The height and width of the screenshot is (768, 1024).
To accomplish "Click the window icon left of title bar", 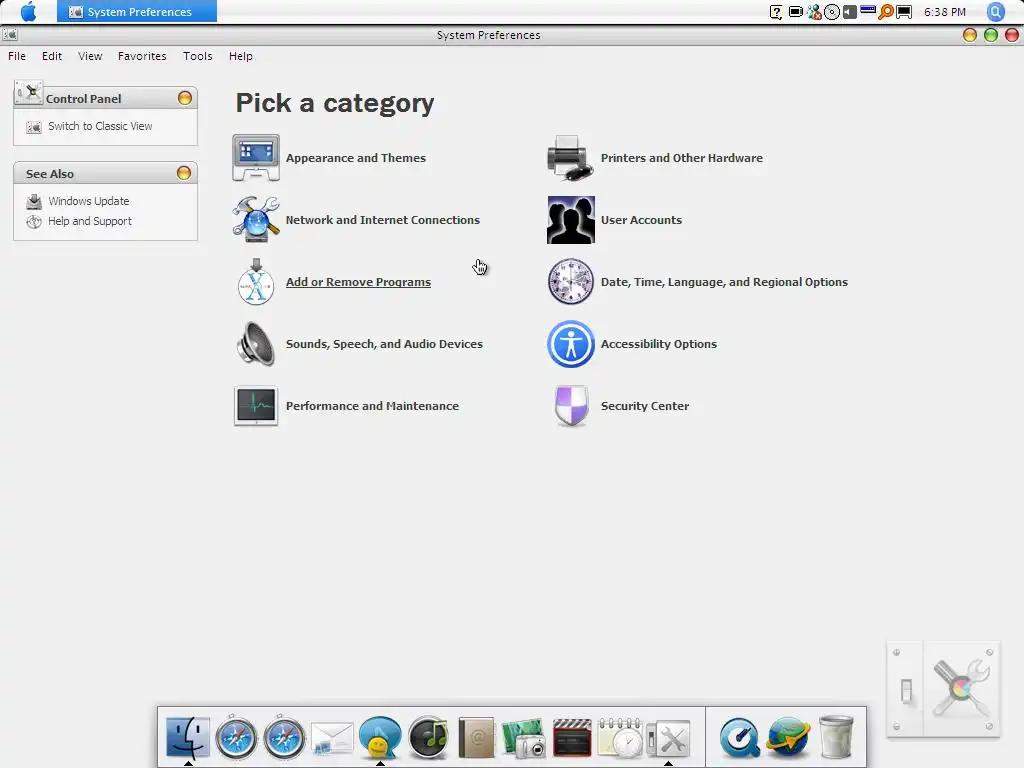I will point(9,35).
